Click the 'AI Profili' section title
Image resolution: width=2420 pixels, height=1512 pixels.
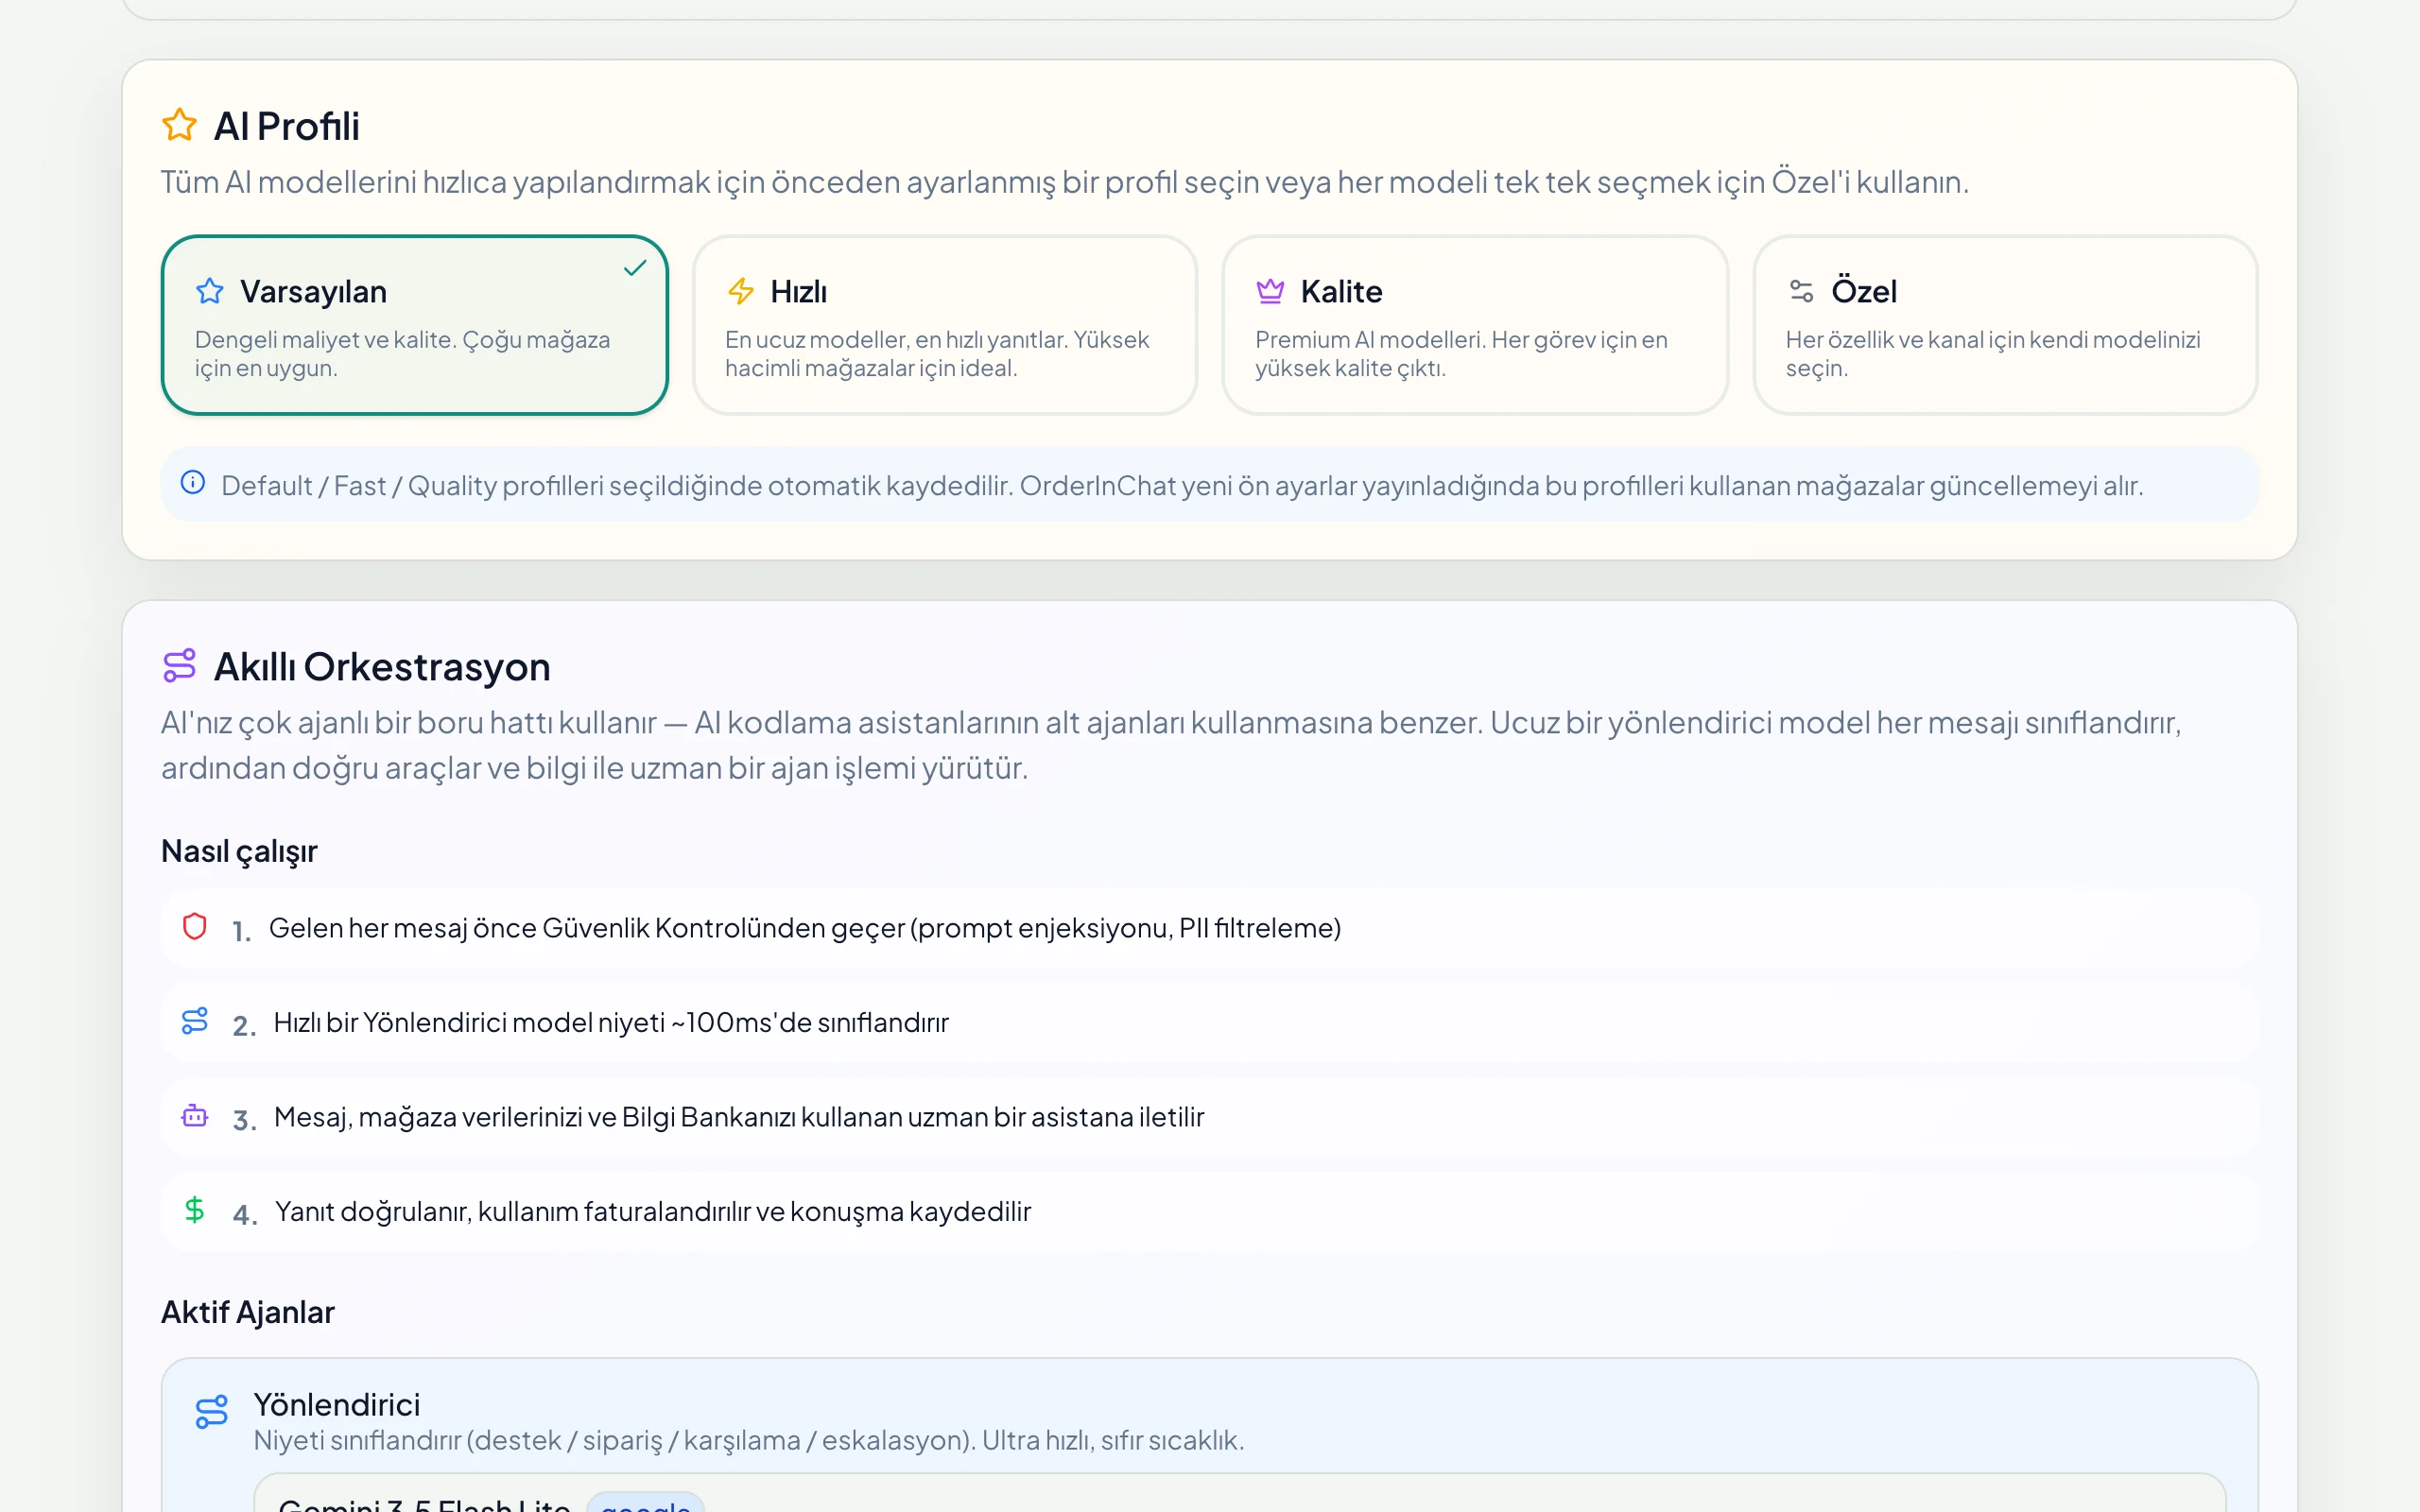tap(287, 126)
